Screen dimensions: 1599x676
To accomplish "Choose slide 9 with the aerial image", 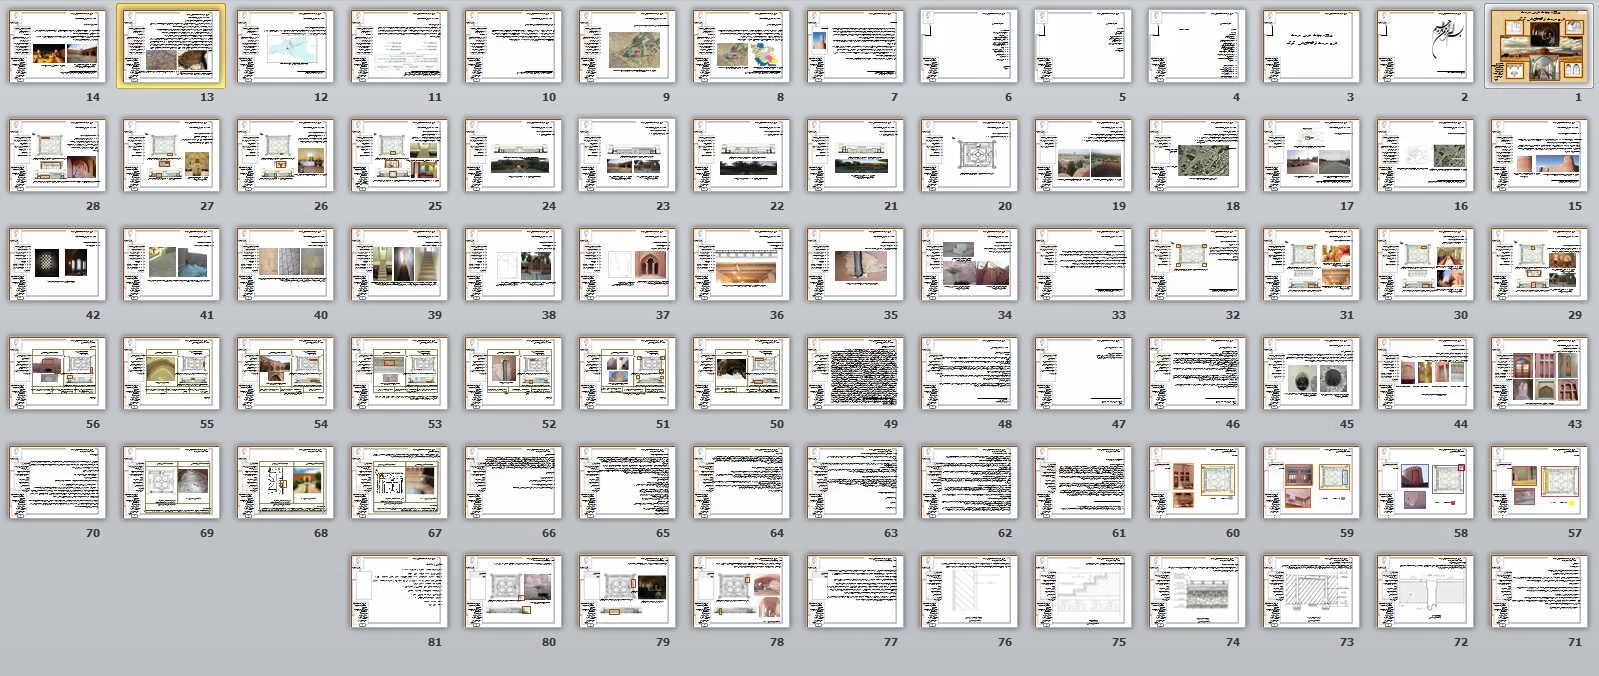I will [x=627, y=47].
